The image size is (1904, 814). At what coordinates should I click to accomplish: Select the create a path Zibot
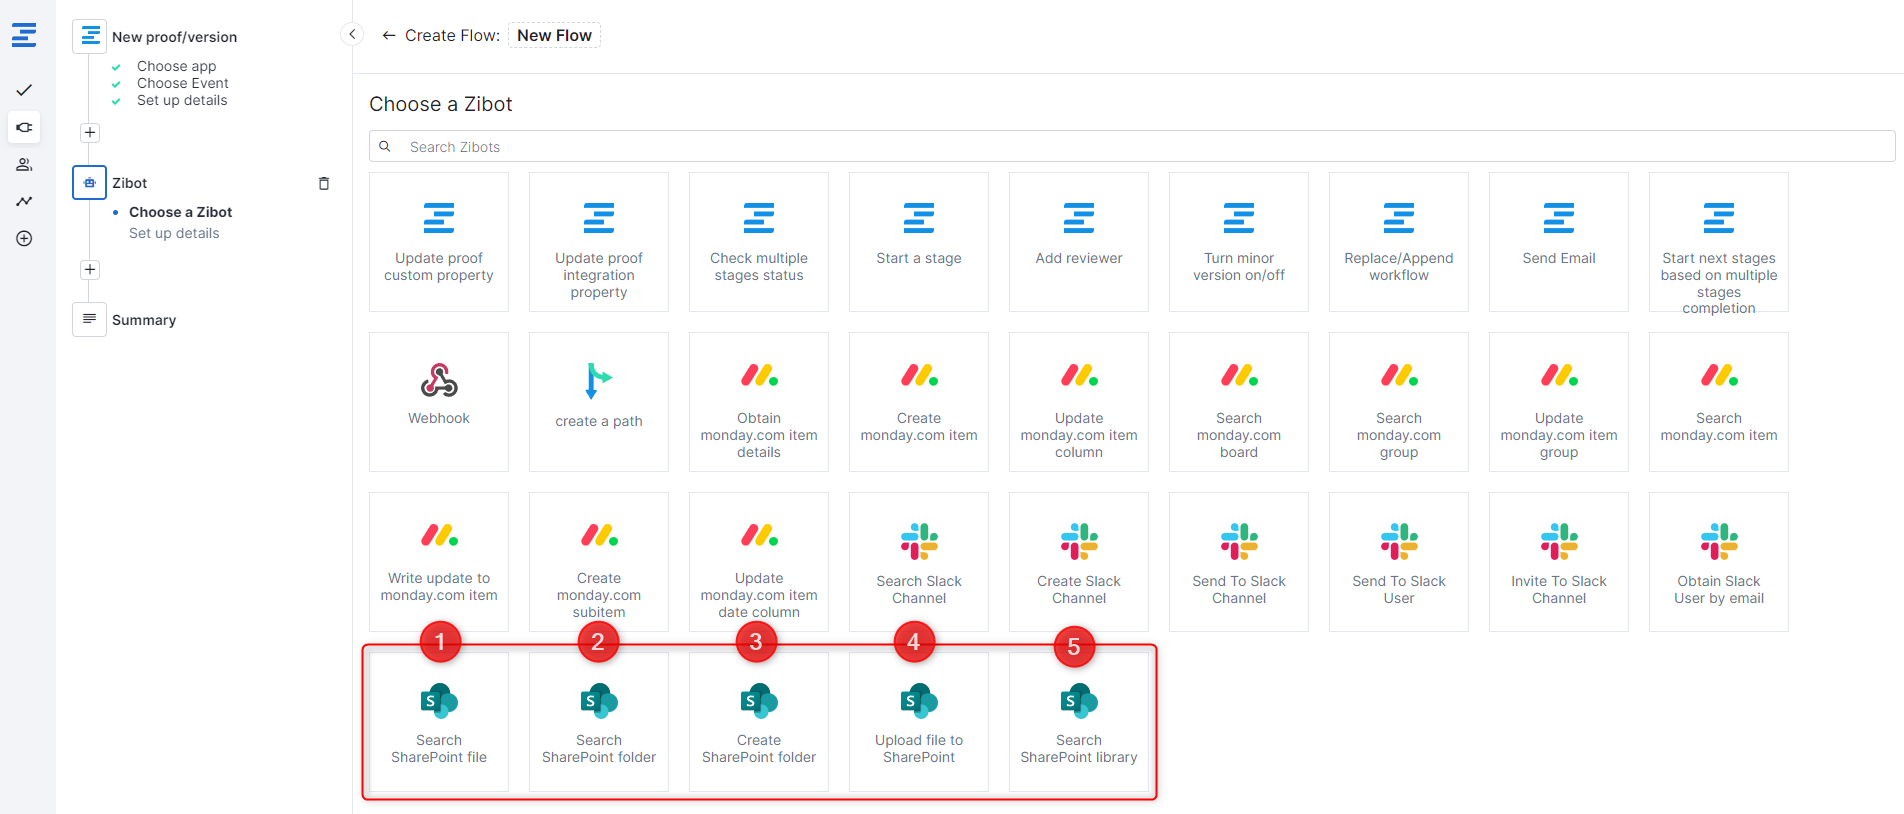598,402
